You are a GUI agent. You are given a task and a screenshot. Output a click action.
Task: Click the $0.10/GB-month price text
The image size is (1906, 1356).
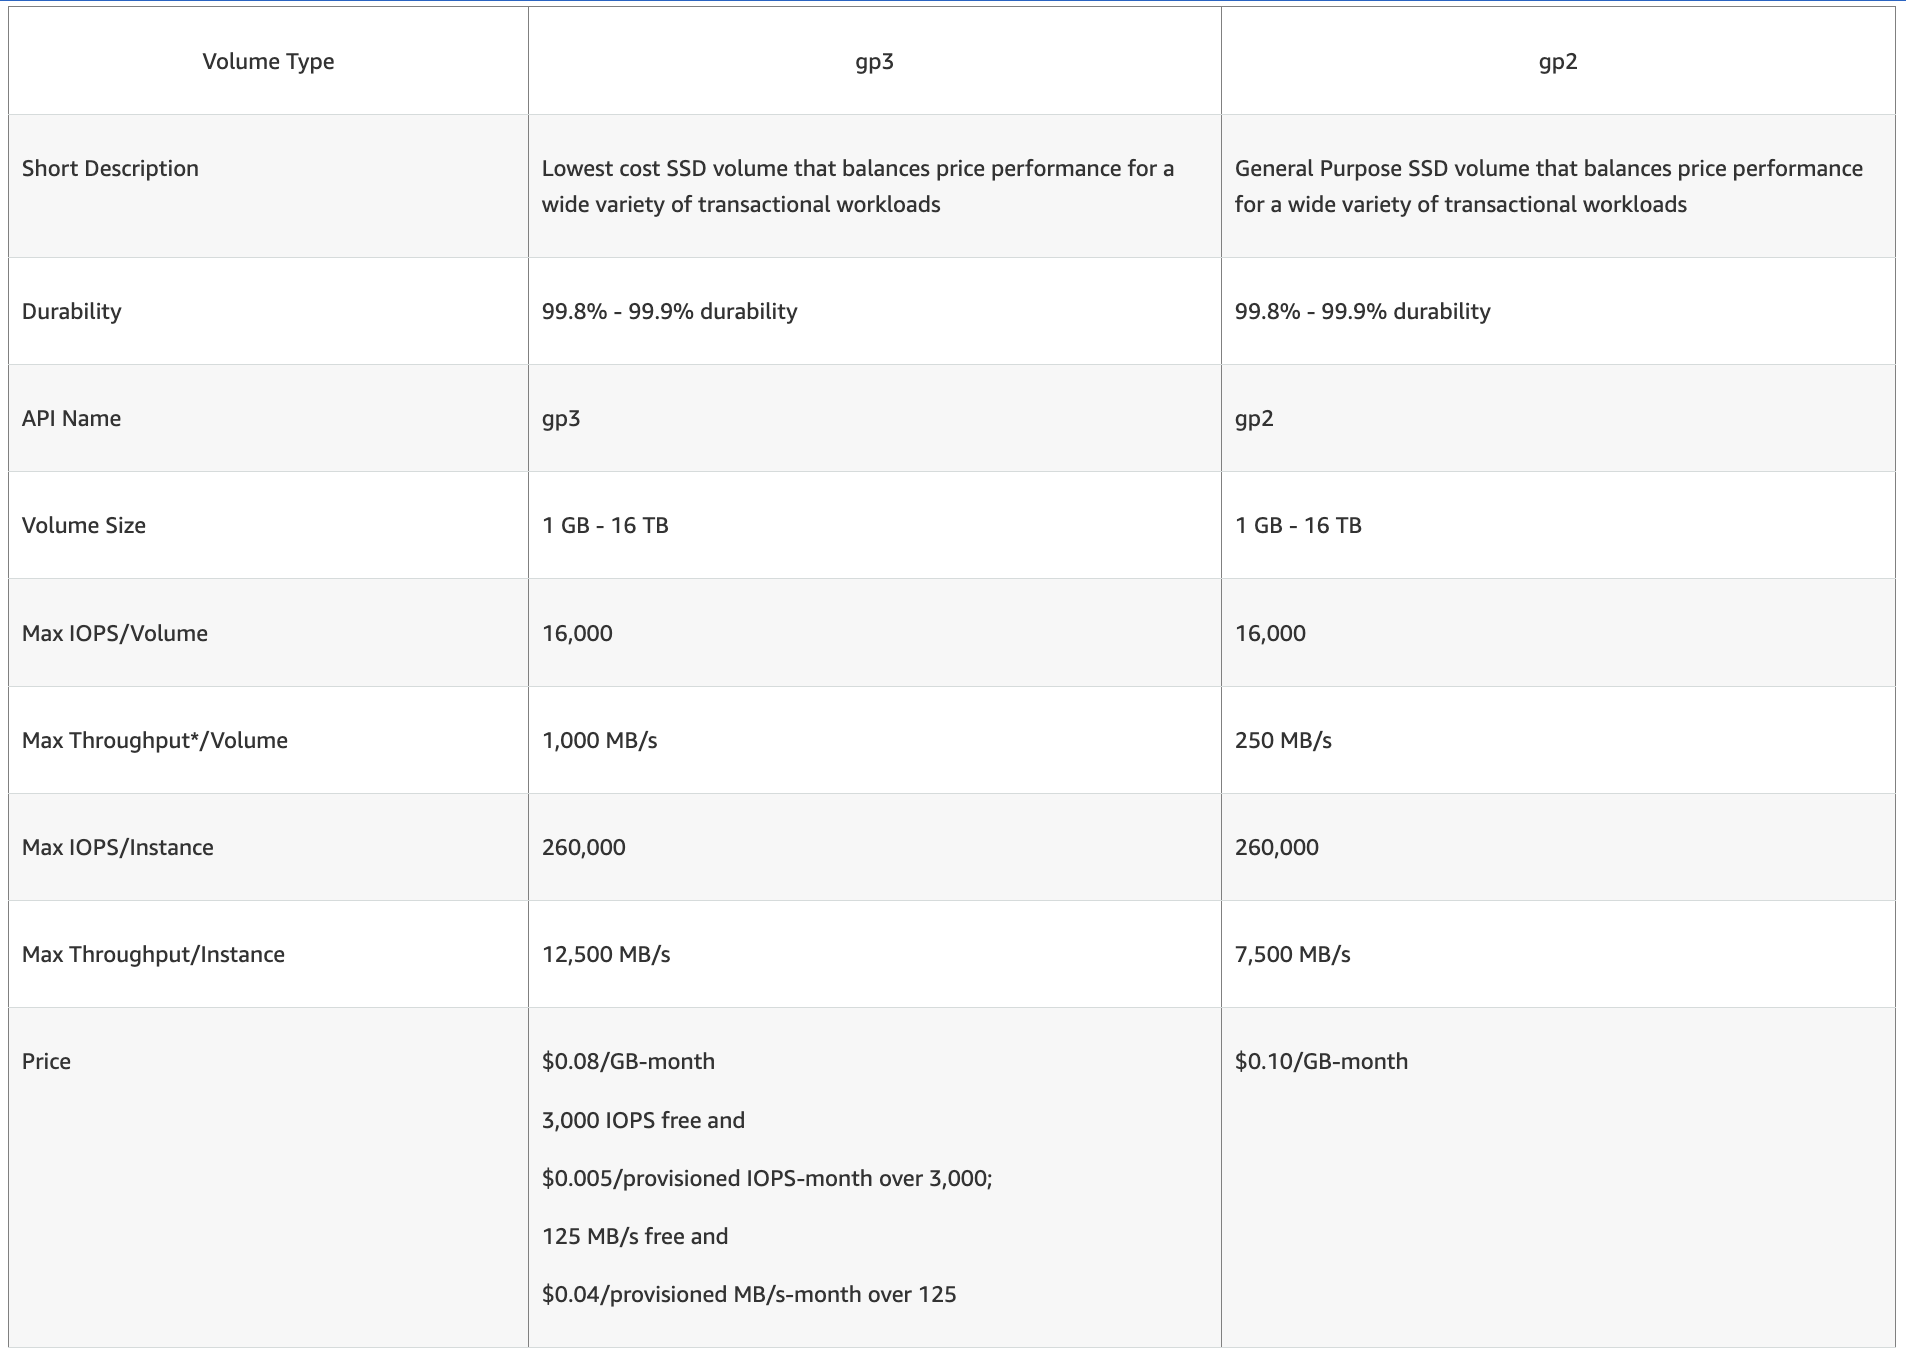coord(1321,1061)
